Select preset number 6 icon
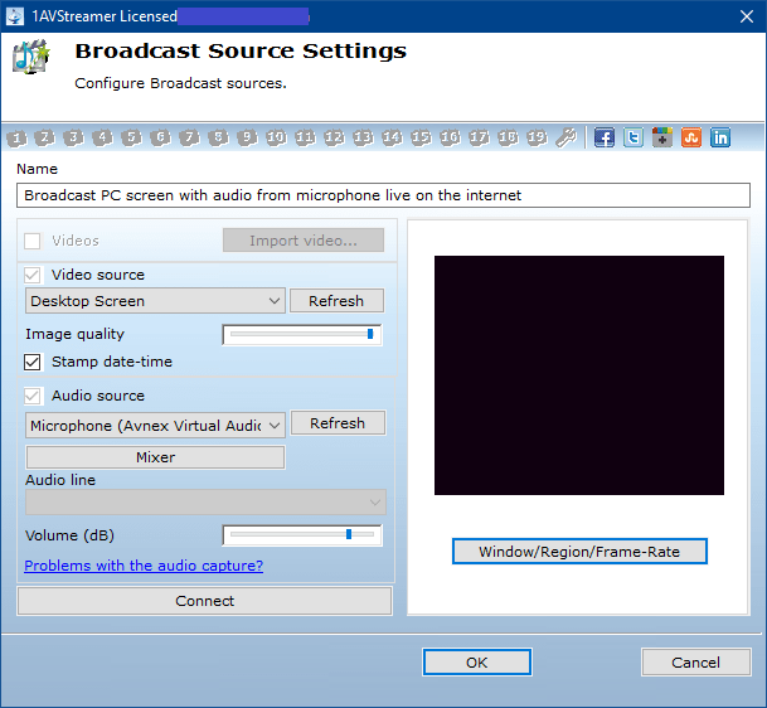 coord(160,138)
